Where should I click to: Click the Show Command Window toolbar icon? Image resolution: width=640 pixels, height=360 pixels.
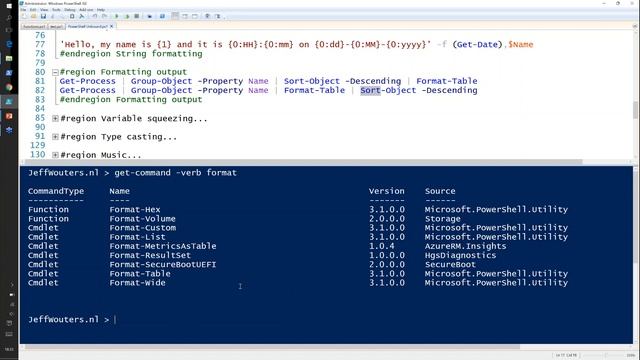click(x=207, y=16)
